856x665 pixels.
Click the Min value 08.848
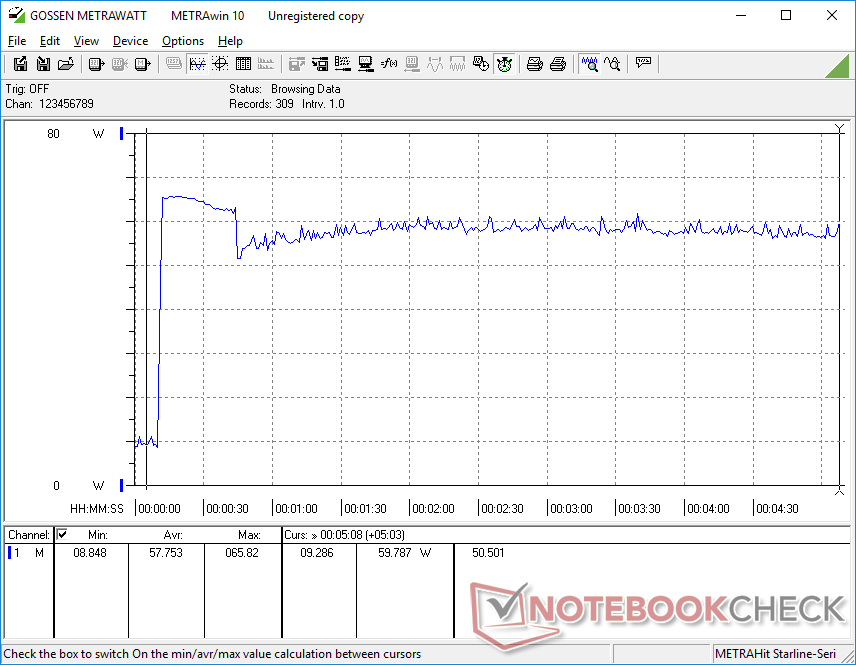[x=90, y=553]
